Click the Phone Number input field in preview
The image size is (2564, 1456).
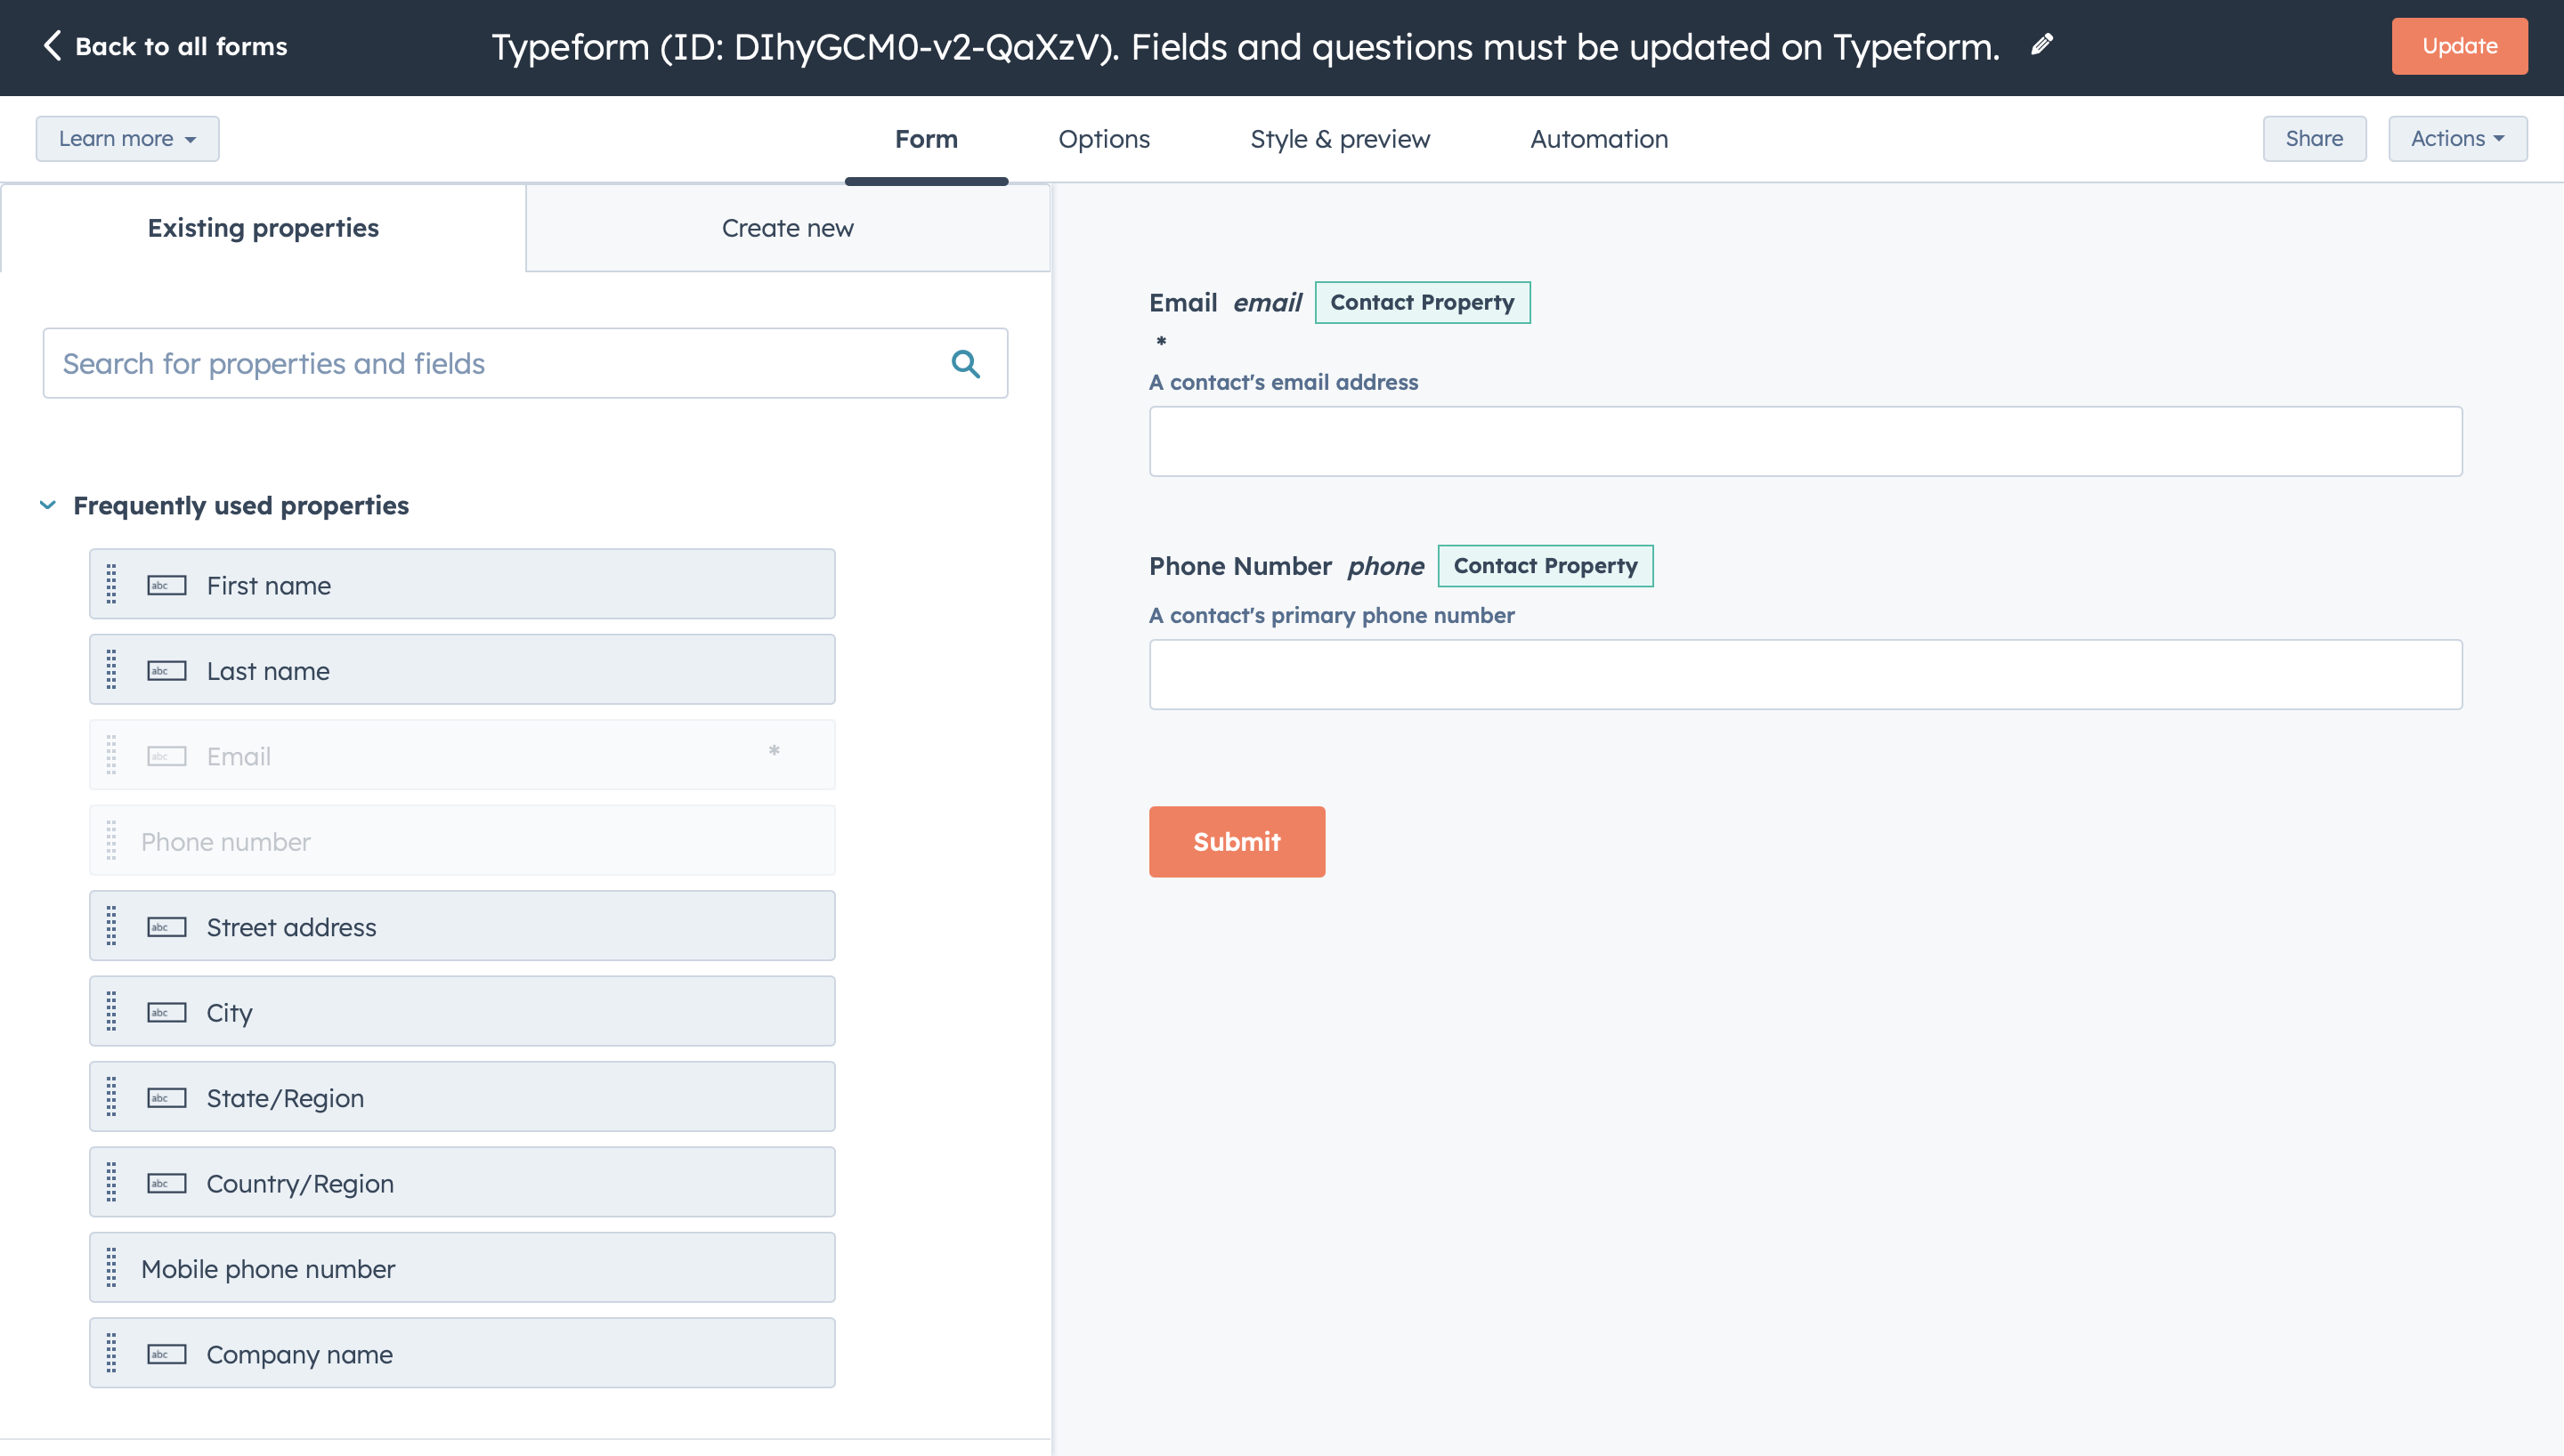coord(1805,675)
